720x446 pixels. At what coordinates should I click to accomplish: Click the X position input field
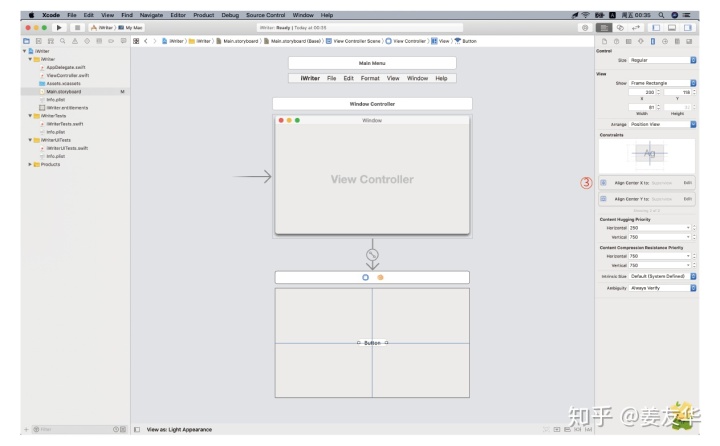click(x=642, y=92)
